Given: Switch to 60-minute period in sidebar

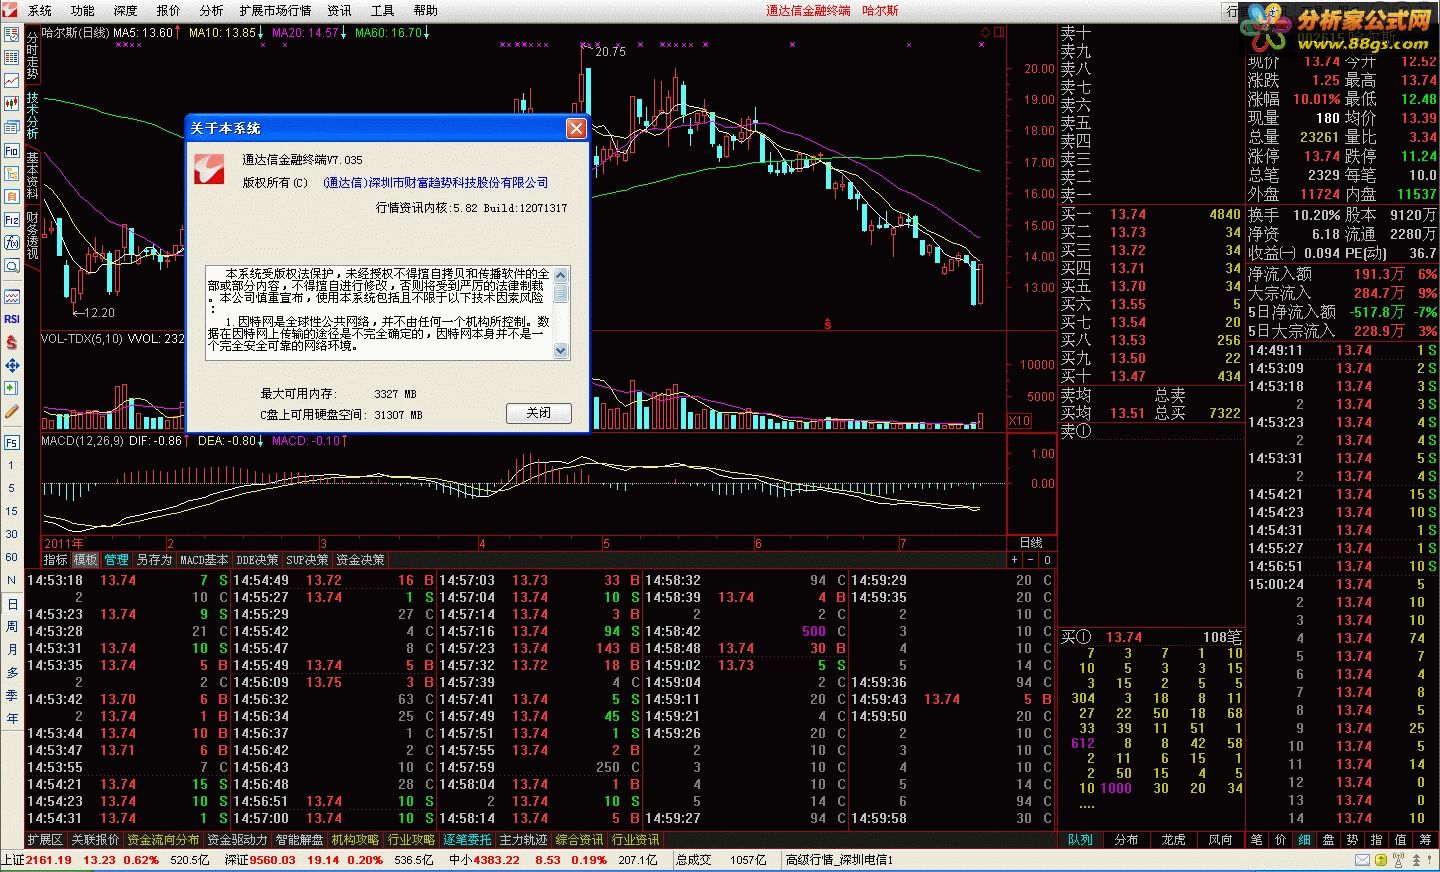Looking at the screenshot, I should [x=12, y=557].
